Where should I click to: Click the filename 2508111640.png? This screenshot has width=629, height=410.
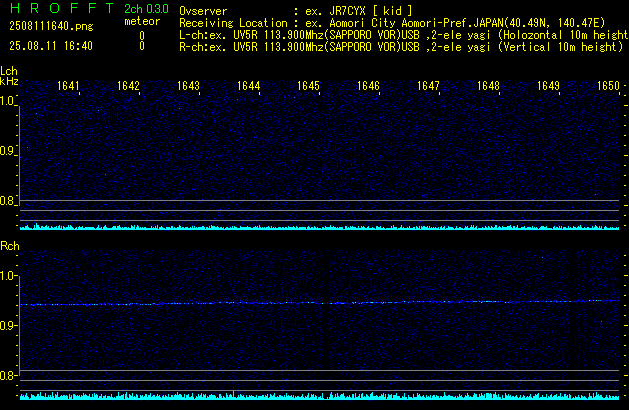click(51, 26)
